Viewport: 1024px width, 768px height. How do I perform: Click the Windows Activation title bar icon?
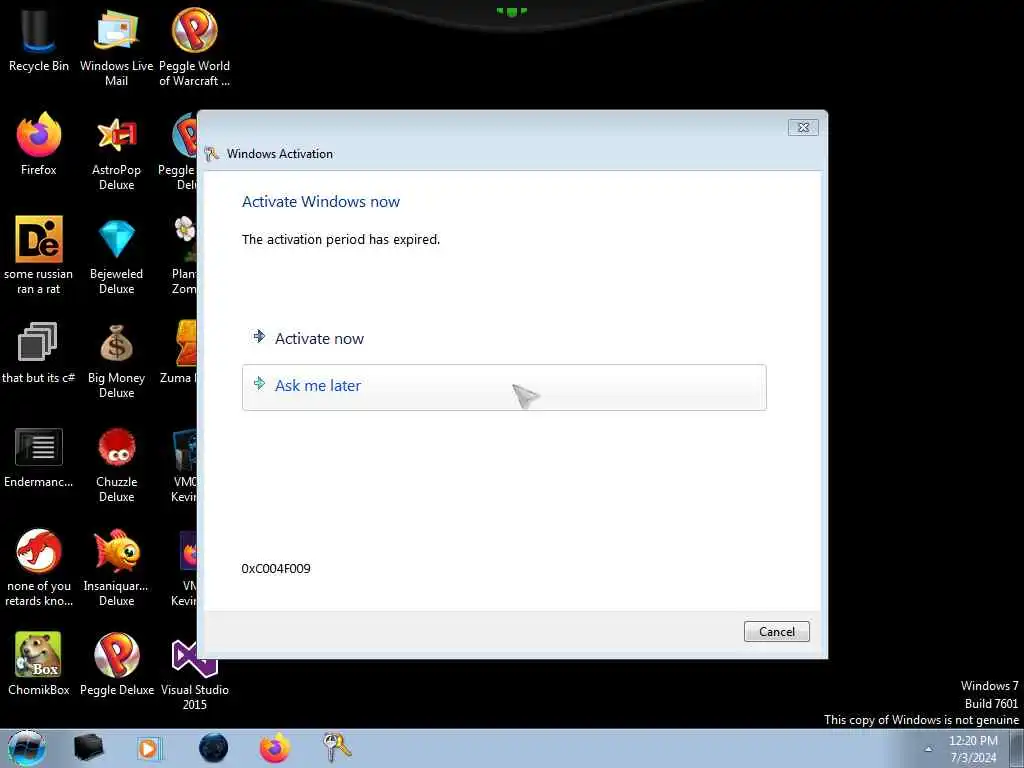click(x=211, y=154)
